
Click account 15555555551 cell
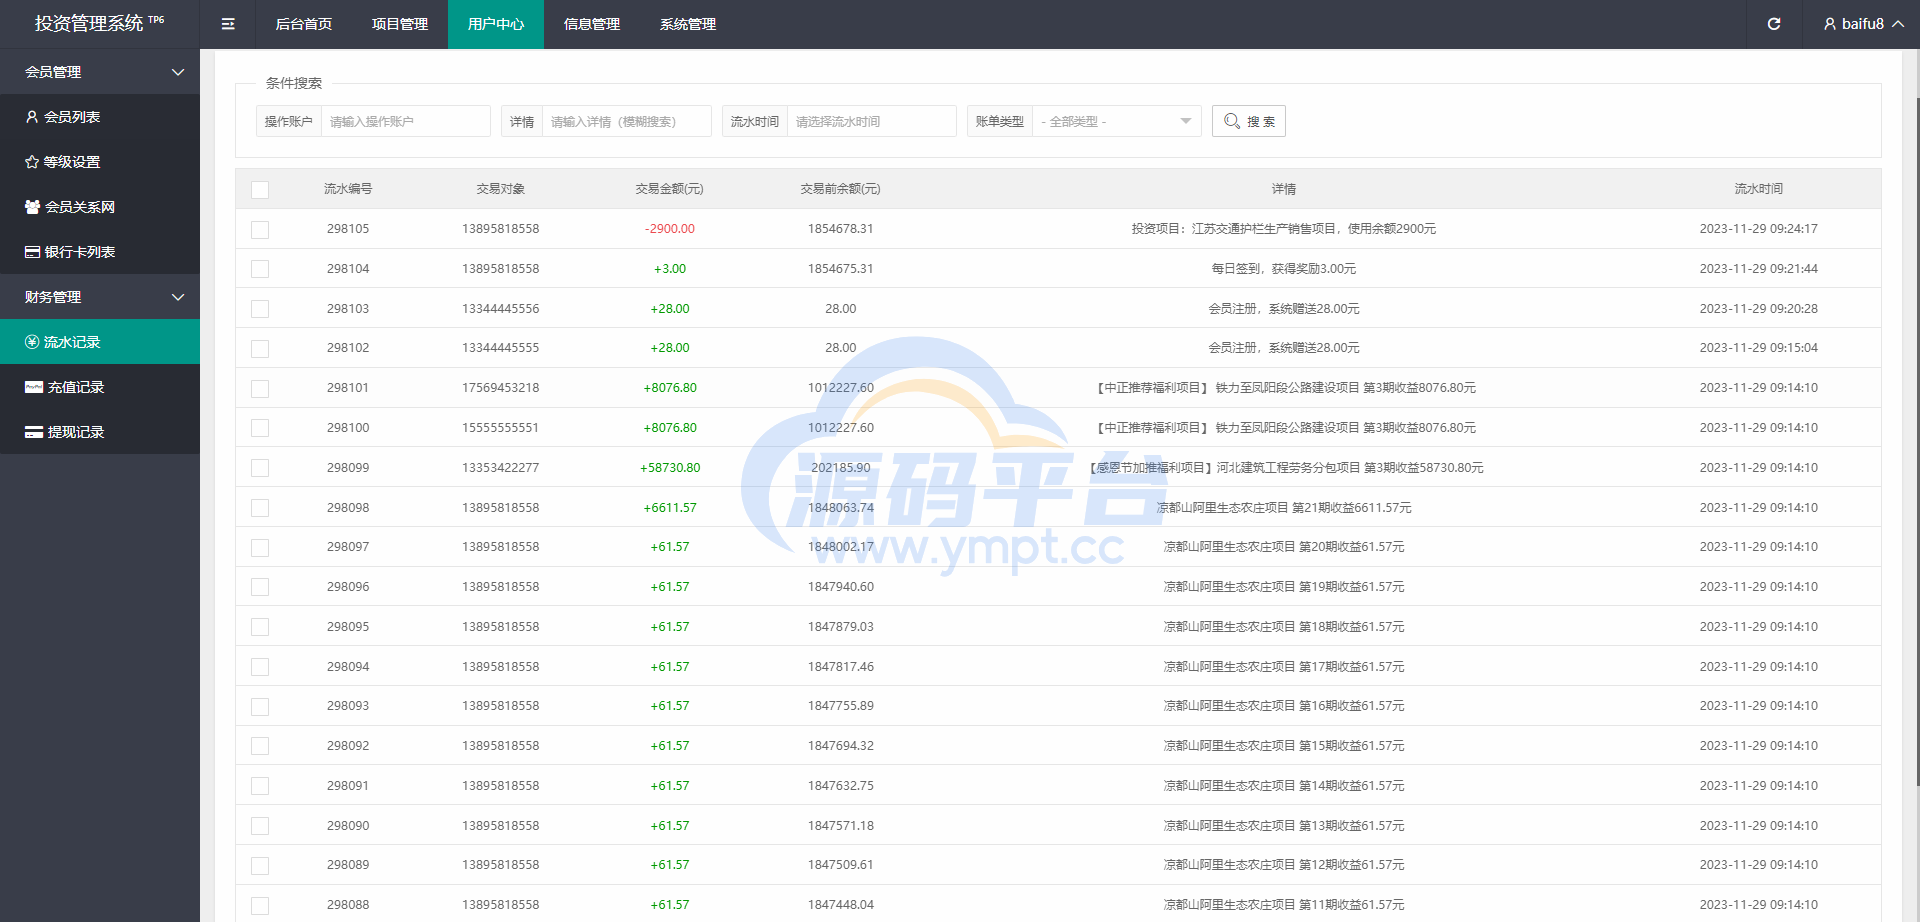click(x=501, y=428)
